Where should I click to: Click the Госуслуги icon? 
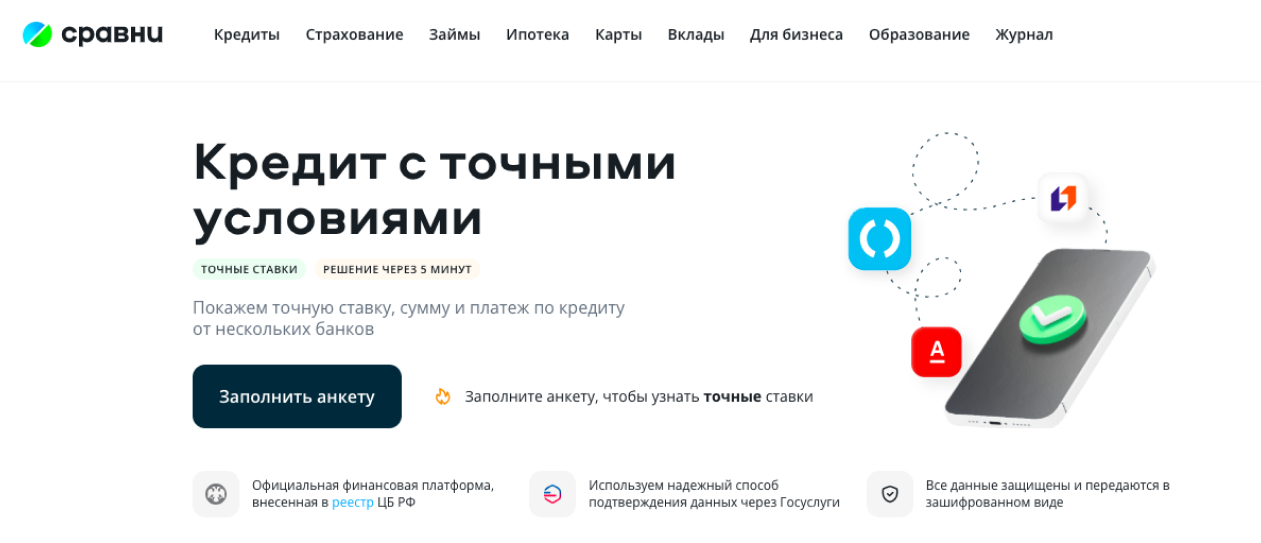click(552, 494)
